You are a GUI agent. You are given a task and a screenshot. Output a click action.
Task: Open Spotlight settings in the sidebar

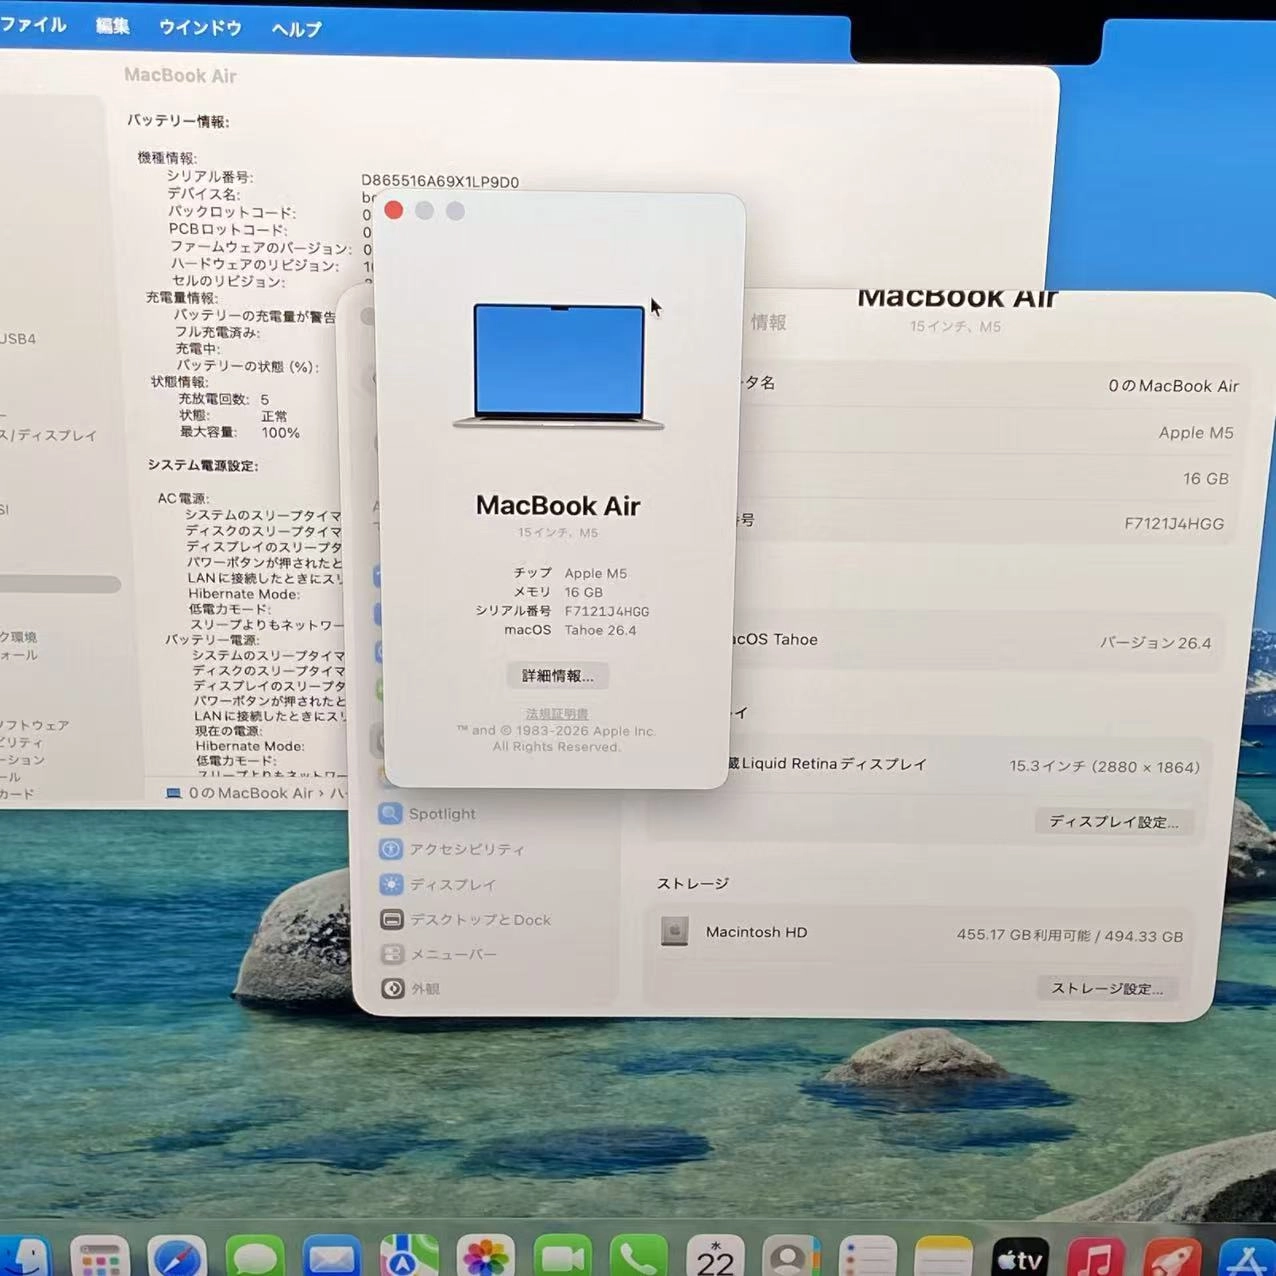(441, 813)
